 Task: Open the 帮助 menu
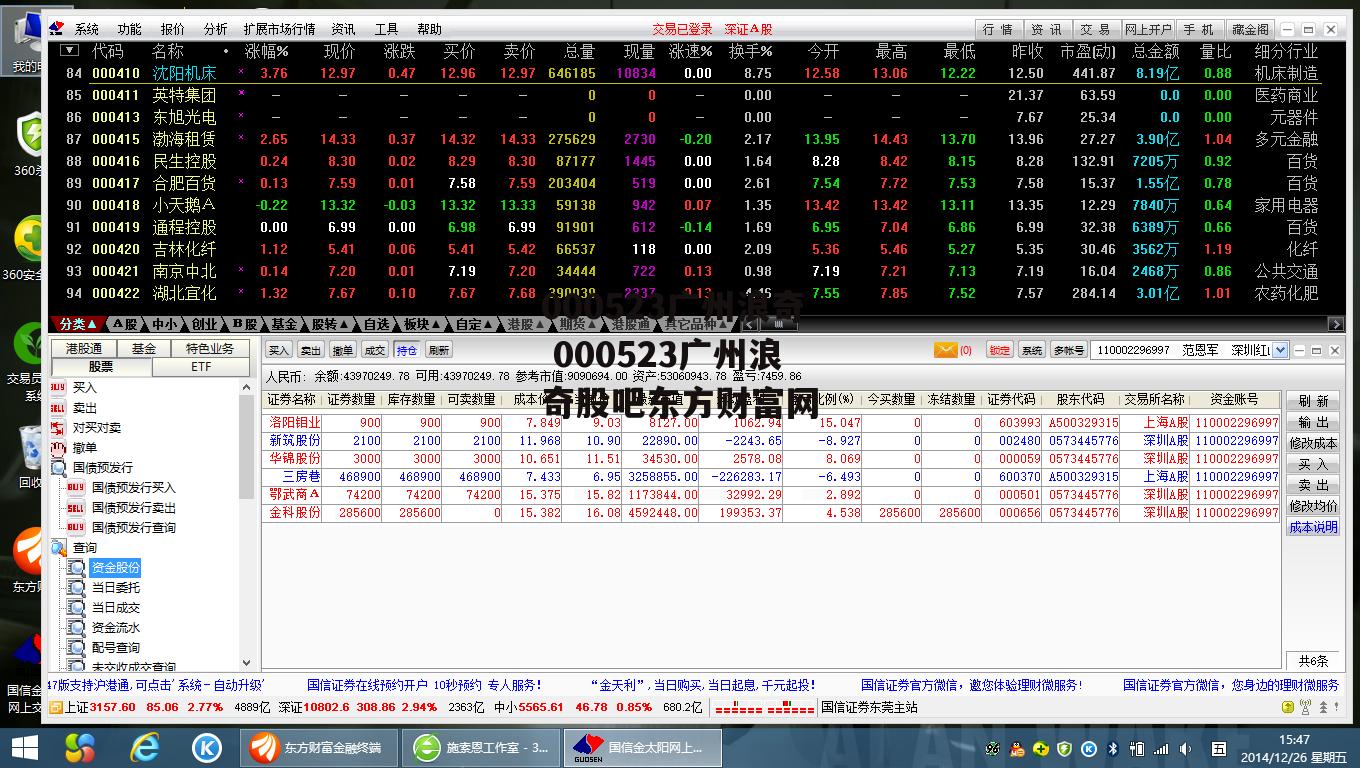point(429,29)
